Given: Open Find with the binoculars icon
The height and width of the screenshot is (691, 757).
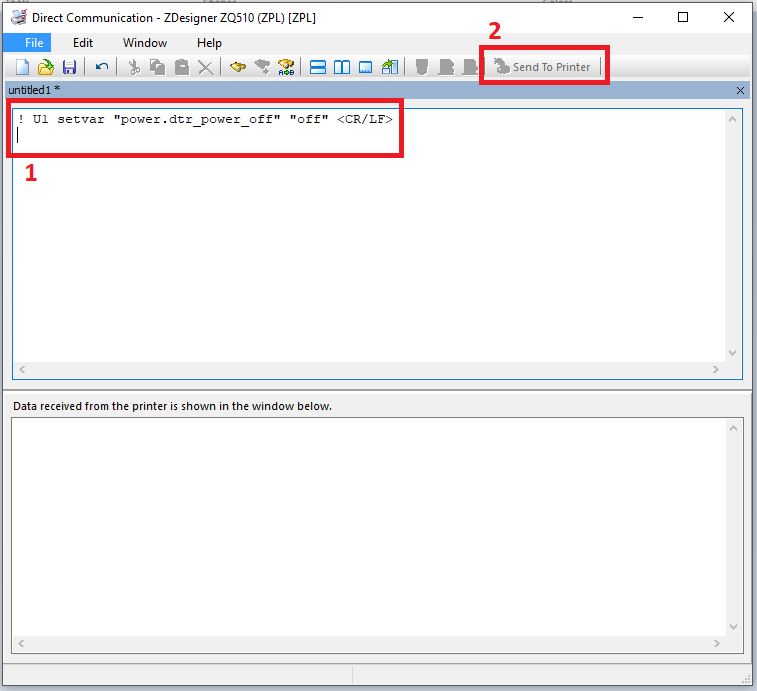Looking at the screenshot, I should coord(238,67).
